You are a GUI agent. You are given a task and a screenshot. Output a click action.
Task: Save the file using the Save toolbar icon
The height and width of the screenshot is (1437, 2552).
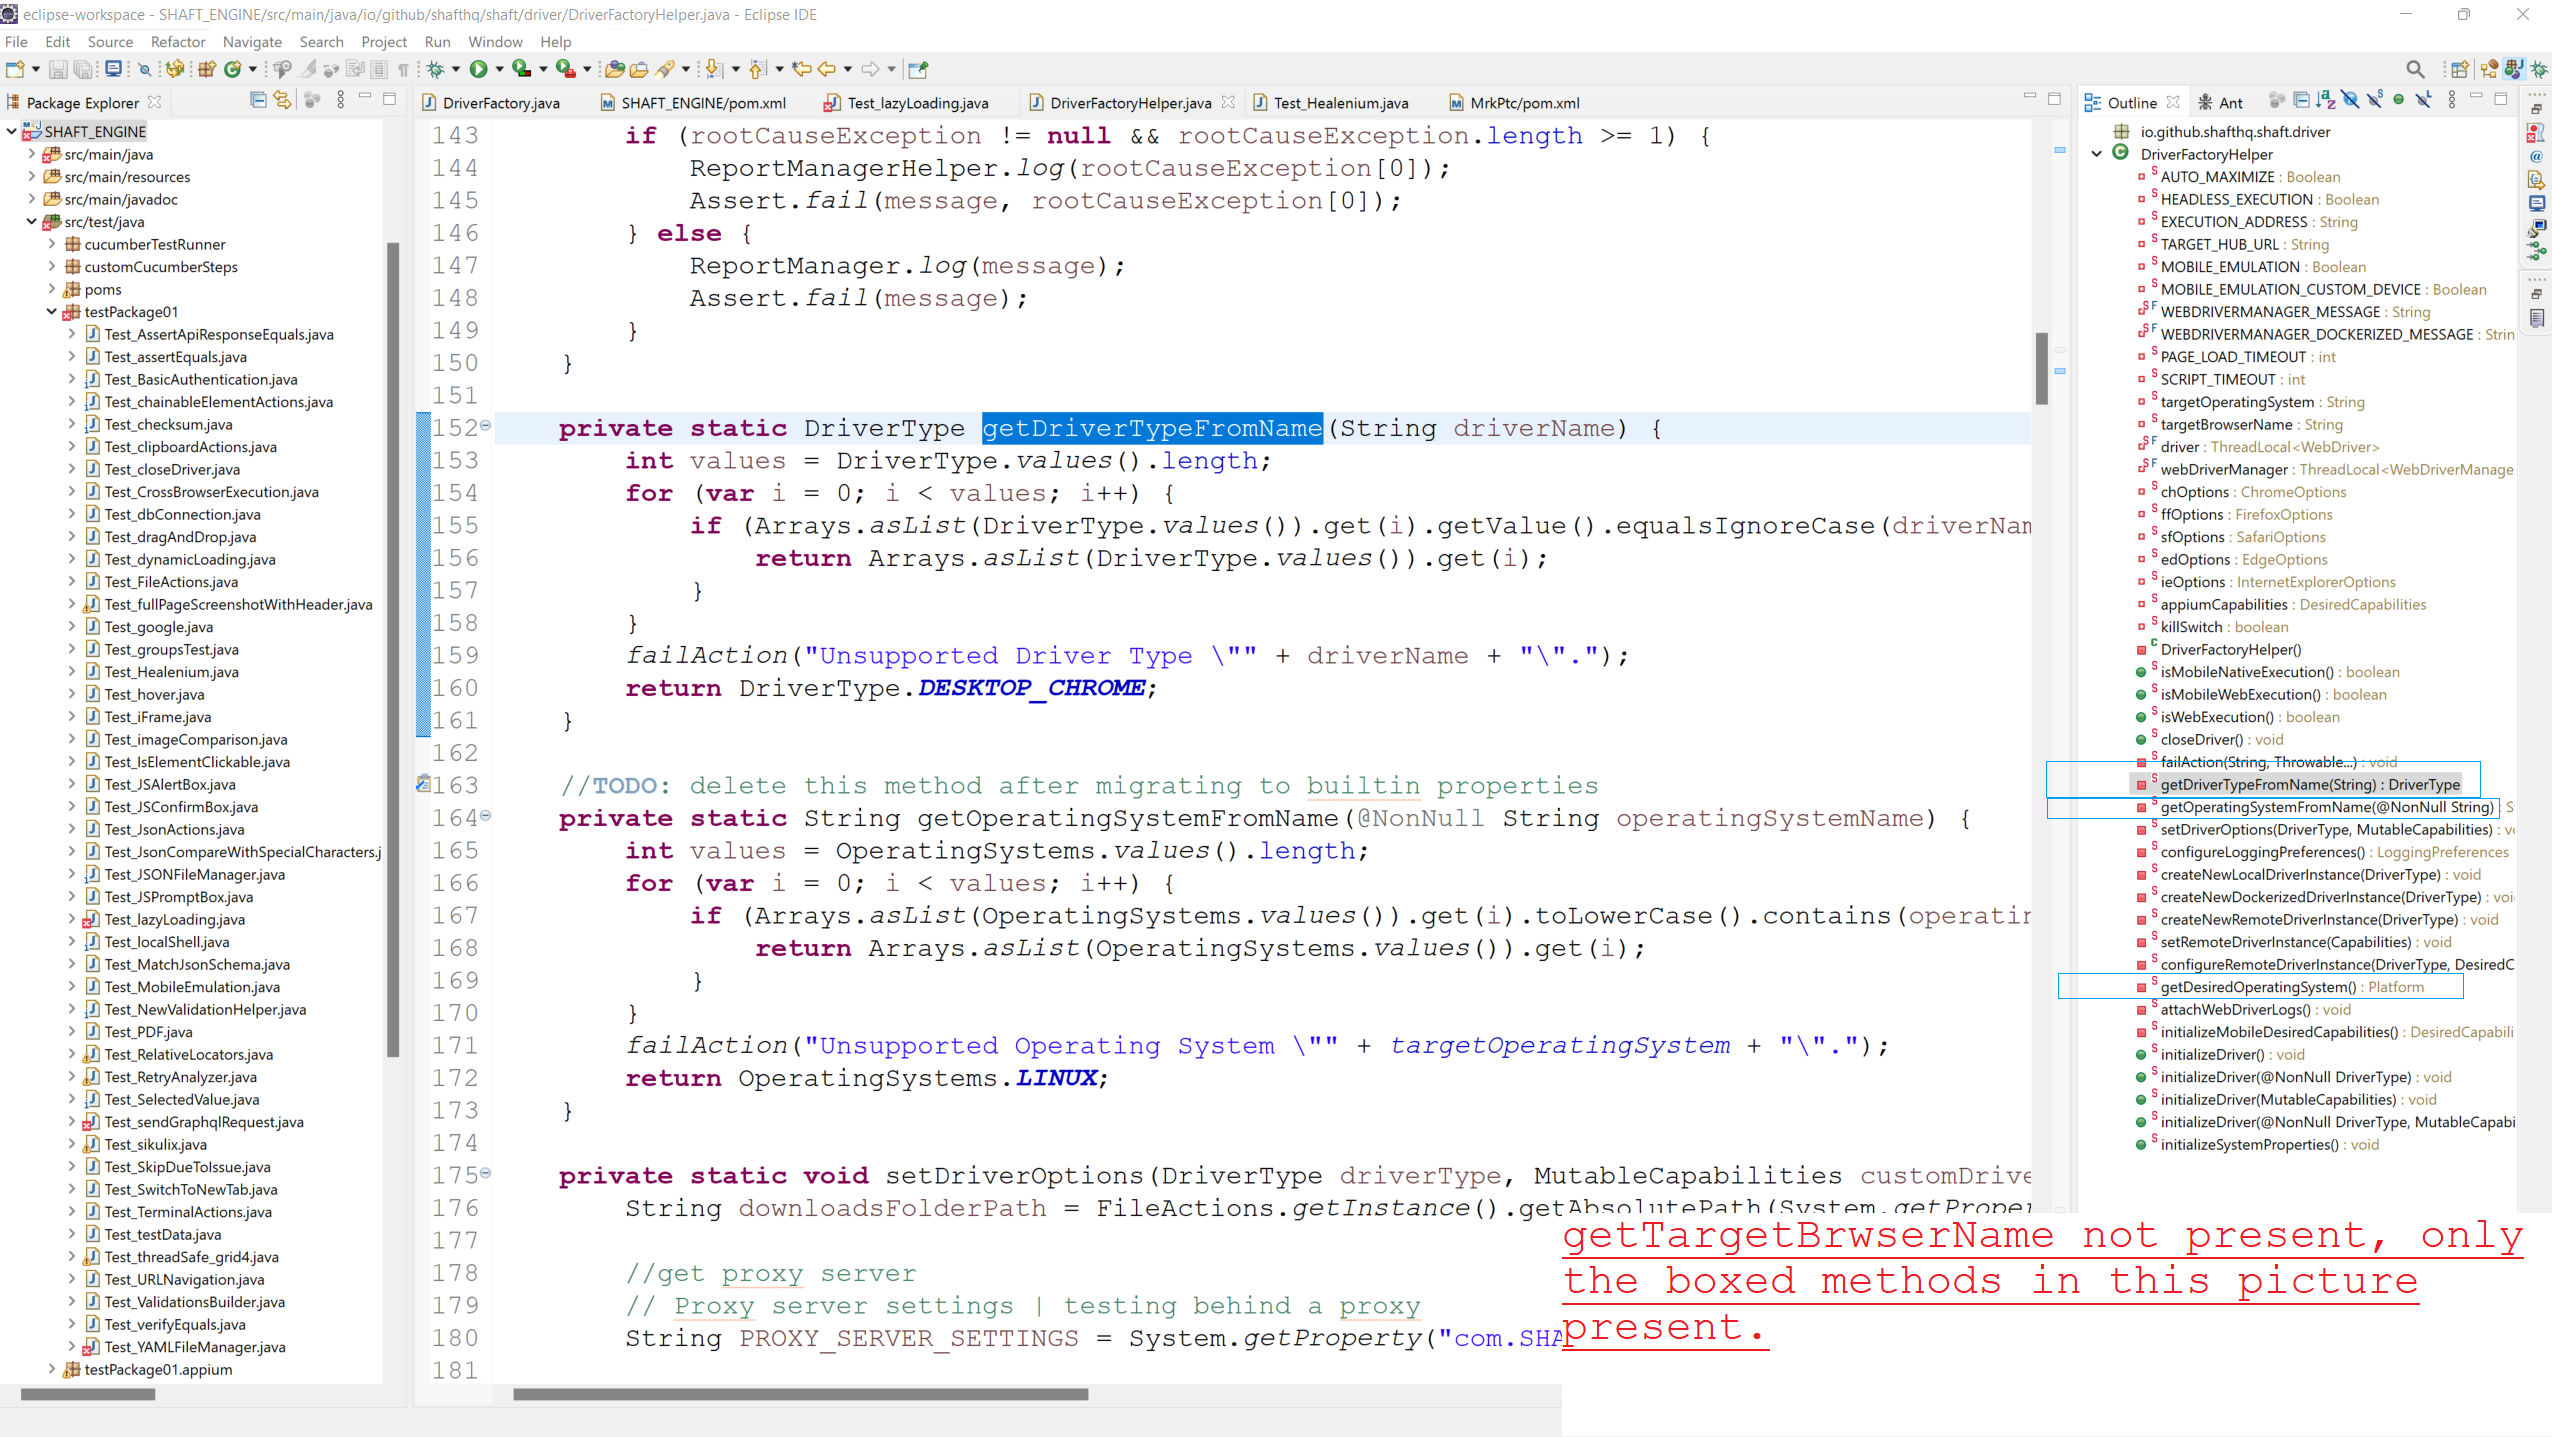click(x=59, y=69)
